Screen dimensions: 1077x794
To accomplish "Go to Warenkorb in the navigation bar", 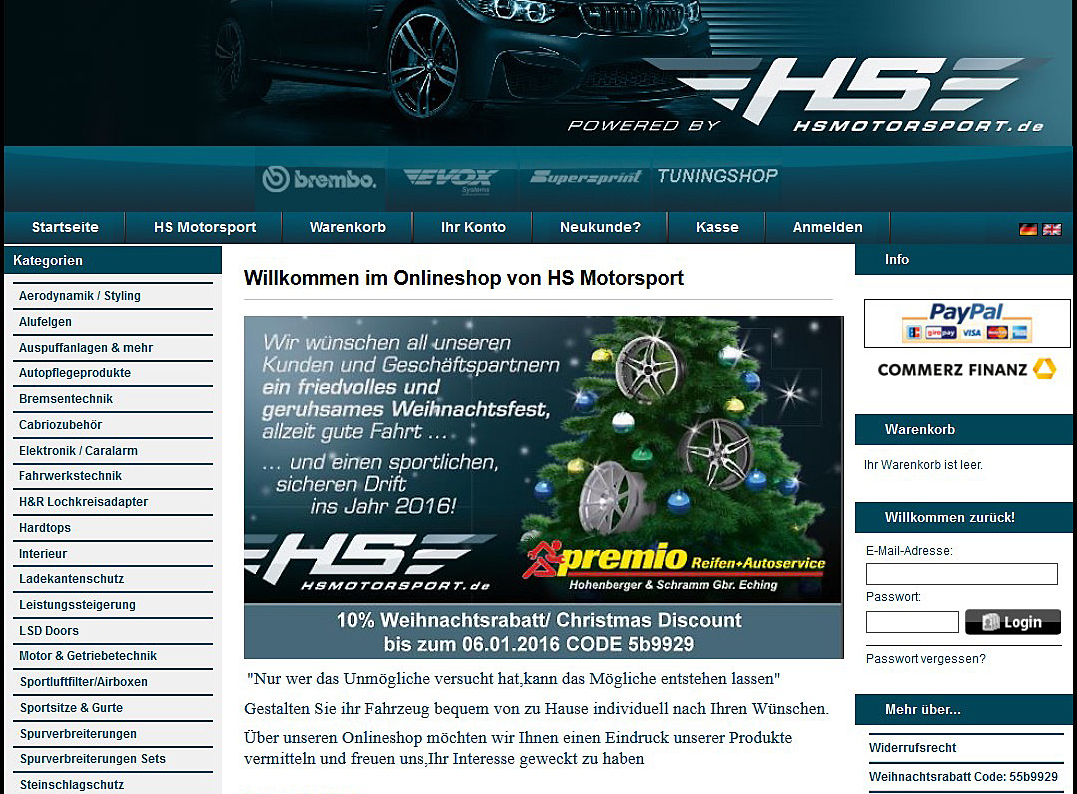I will [x=347, y=227].
